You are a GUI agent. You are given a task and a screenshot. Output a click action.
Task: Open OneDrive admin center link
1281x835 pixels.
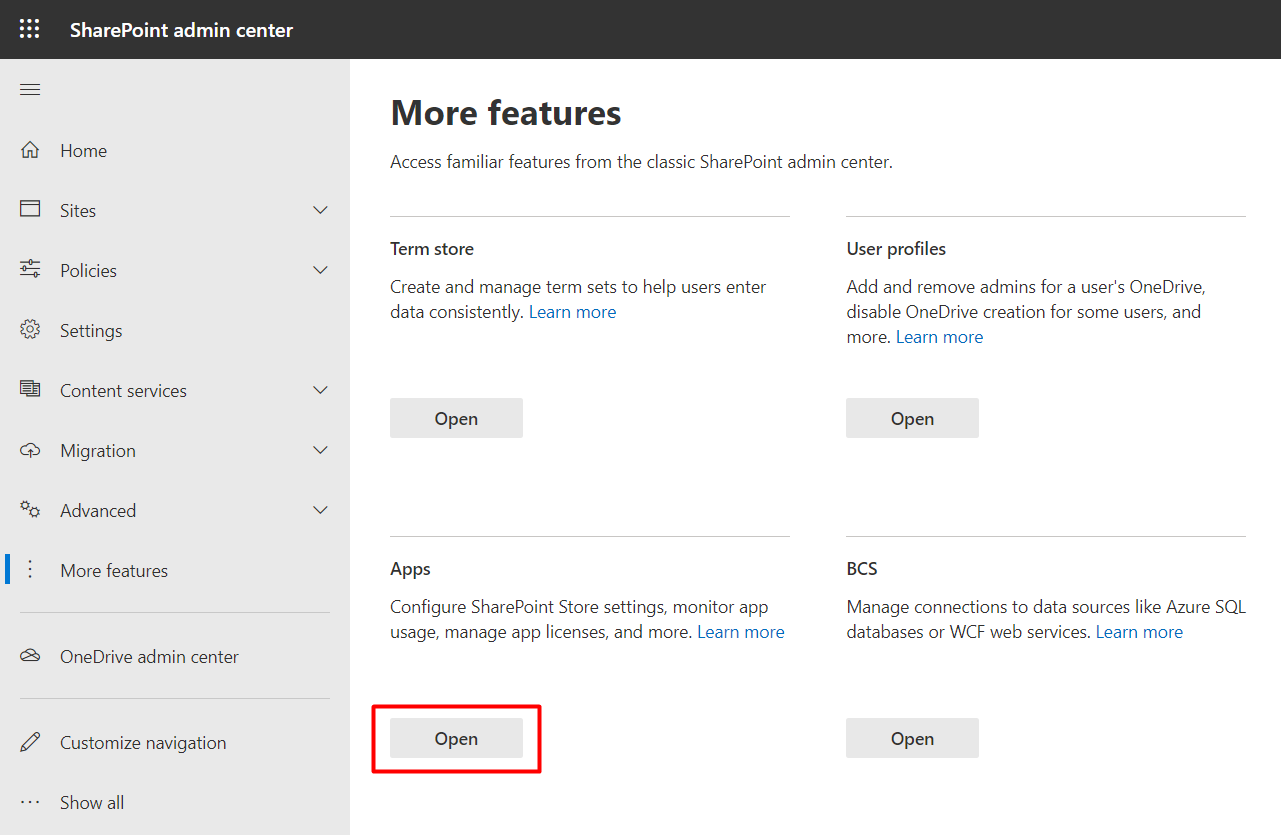point(149,657)
